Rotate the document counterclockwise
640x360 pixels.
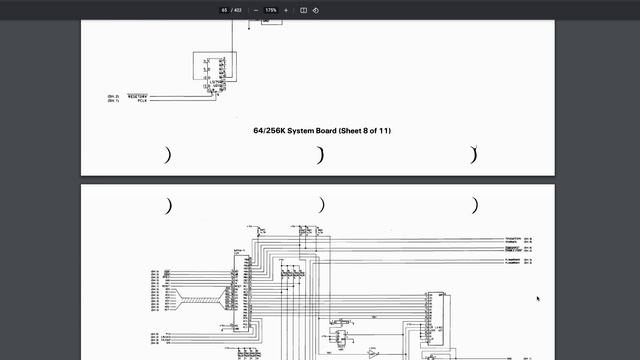tap(316, 10)
